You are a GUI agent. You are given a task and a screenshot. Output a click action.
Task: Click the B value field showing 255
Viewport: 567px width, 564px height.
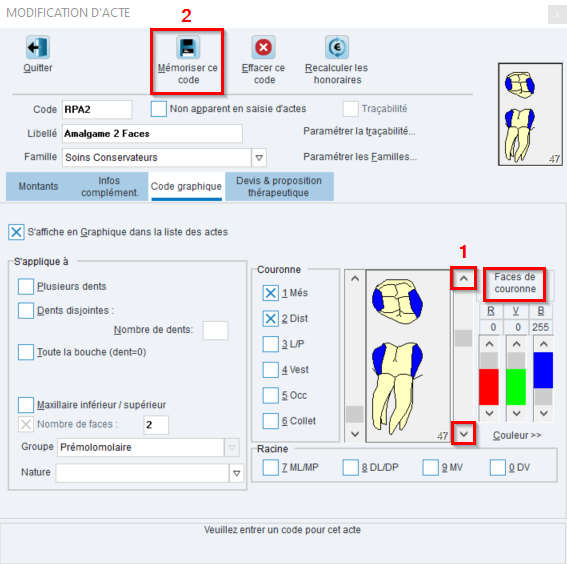541,327
